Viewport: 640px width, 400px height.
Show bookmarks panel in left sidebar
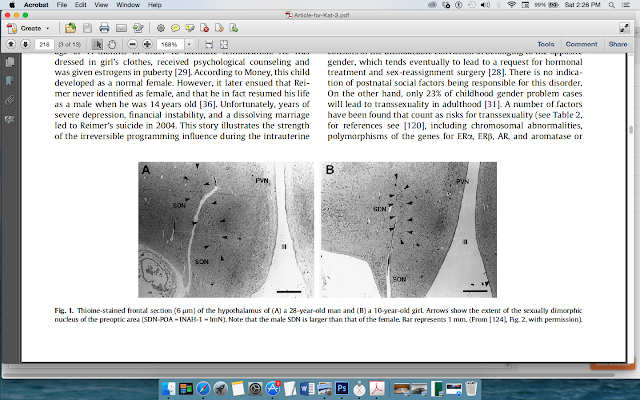pyautogui.click(x=10, y=81)
